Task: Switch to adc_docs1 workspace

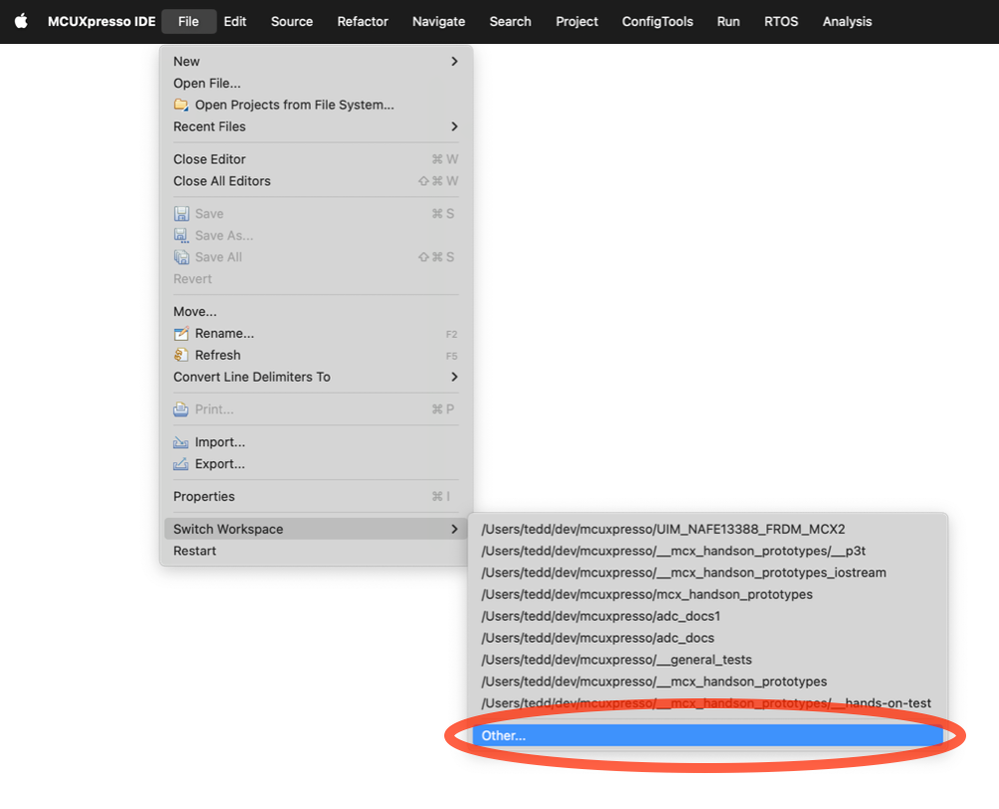Action: pos(707,616)
